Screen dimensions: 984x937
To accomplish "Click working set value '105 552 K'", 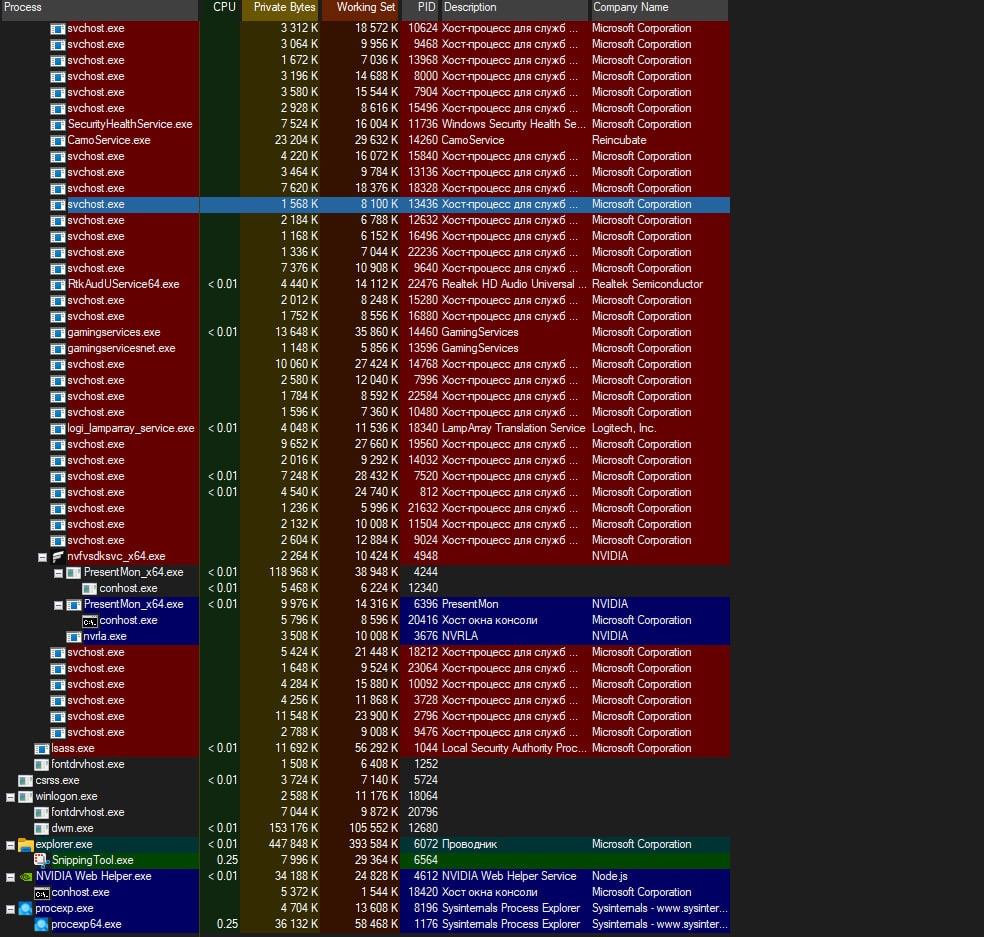I will point(373,828).
